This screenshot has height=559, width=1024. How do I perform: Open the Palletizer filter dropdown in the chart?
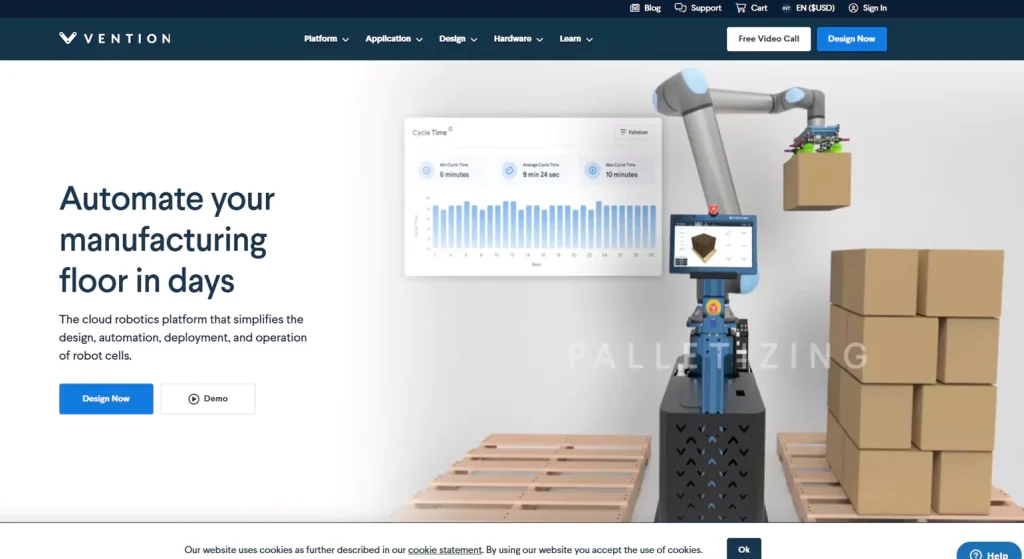(633, 132)
